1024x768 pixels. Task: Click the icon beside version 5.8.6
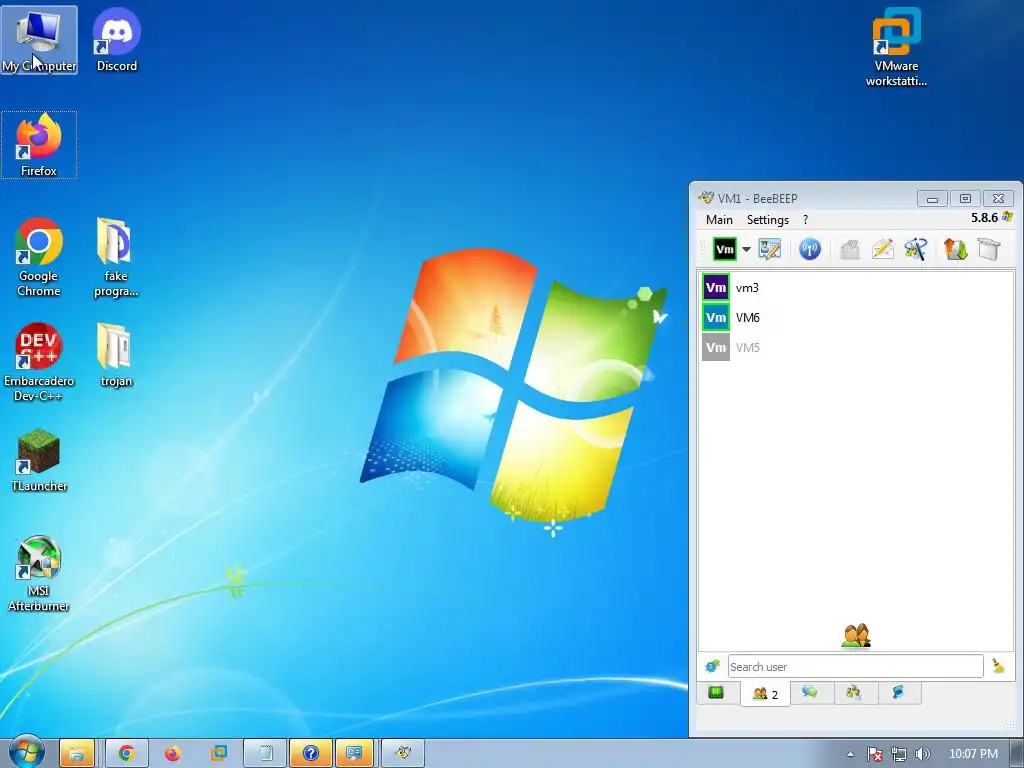click(x=1007, y=217)
